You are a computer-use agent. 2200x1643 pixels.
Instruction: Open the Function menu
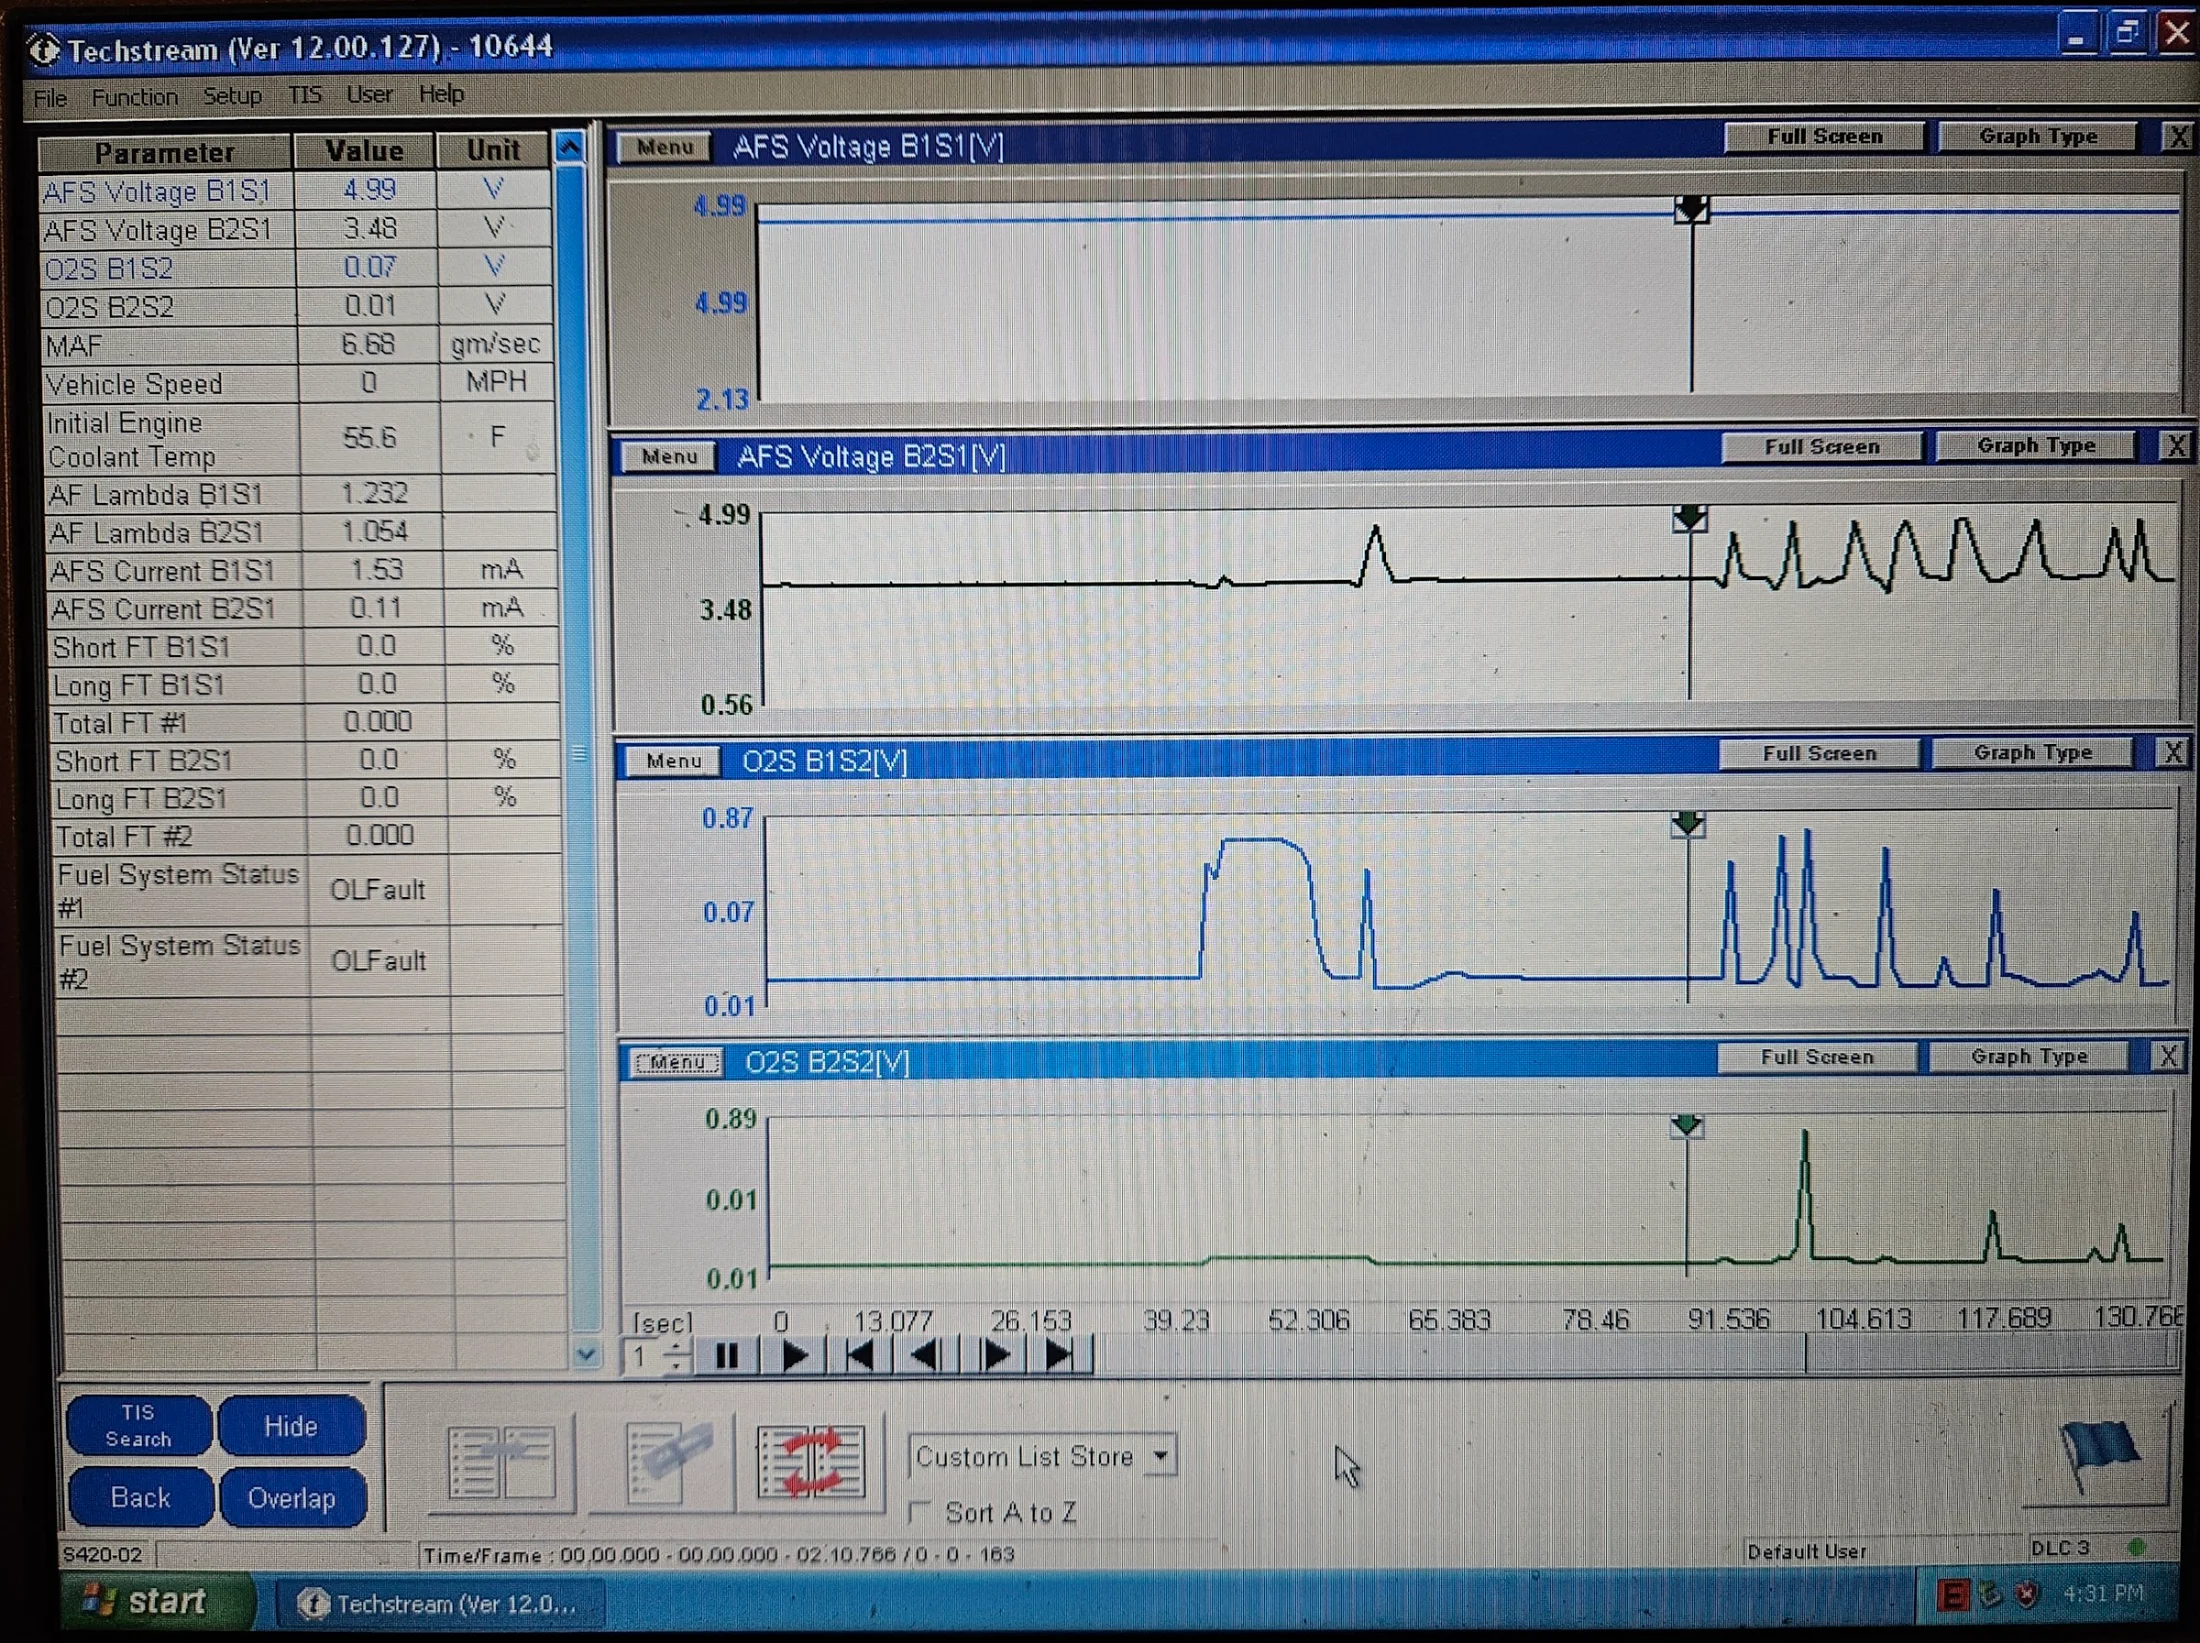pos(134,97)
